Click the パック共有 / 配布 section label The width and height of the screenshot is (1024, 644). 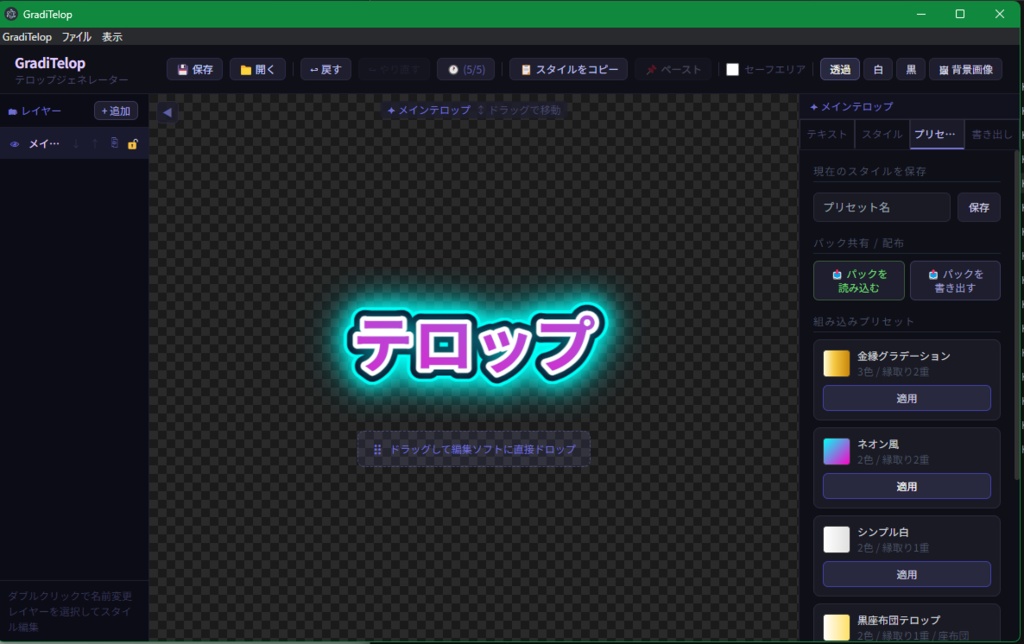tap(858, 243)
